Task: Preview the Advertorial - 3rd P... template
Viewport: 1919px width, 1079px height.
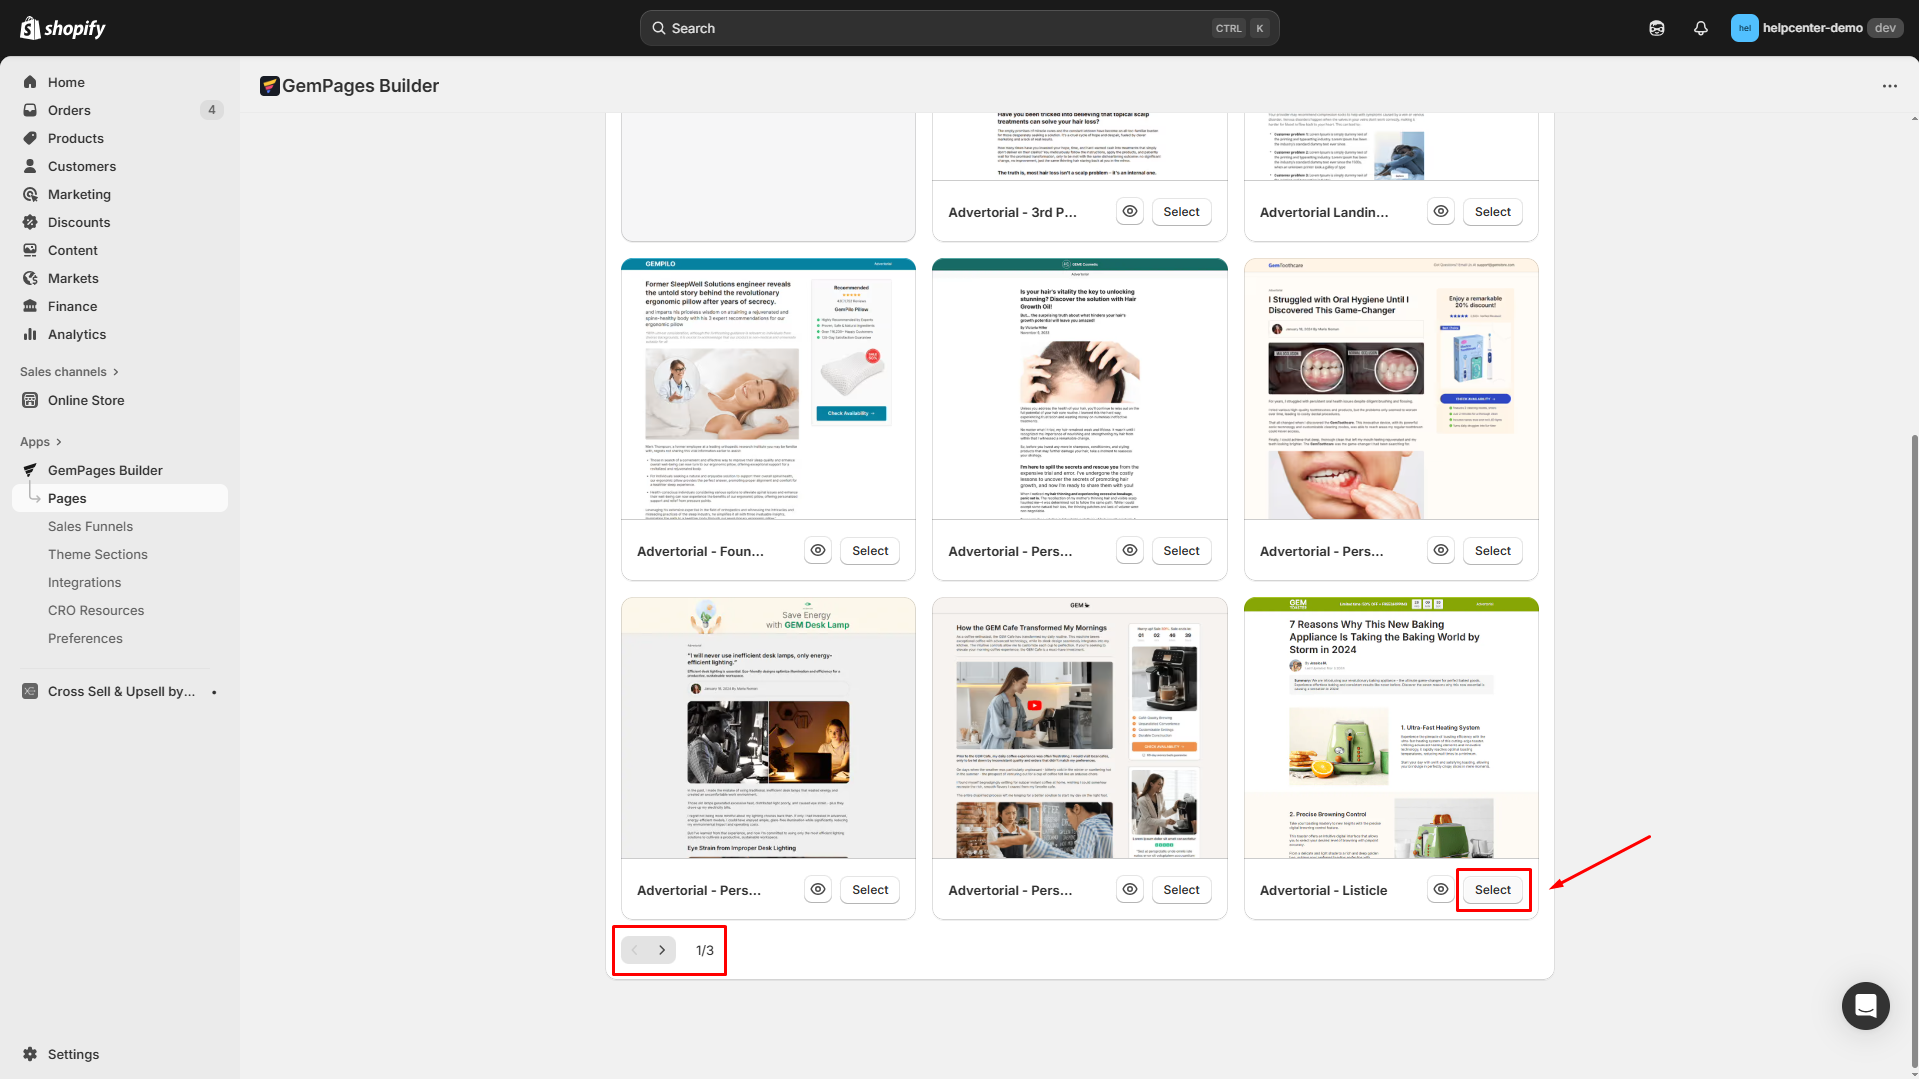Action: tap(1129, 212)
